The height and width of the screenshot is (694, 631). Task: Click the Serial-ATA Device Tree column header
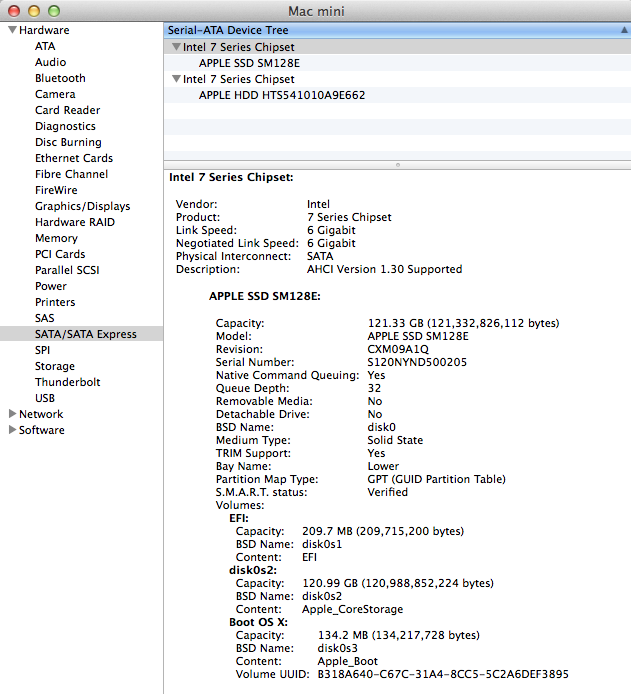pos(397,30)
